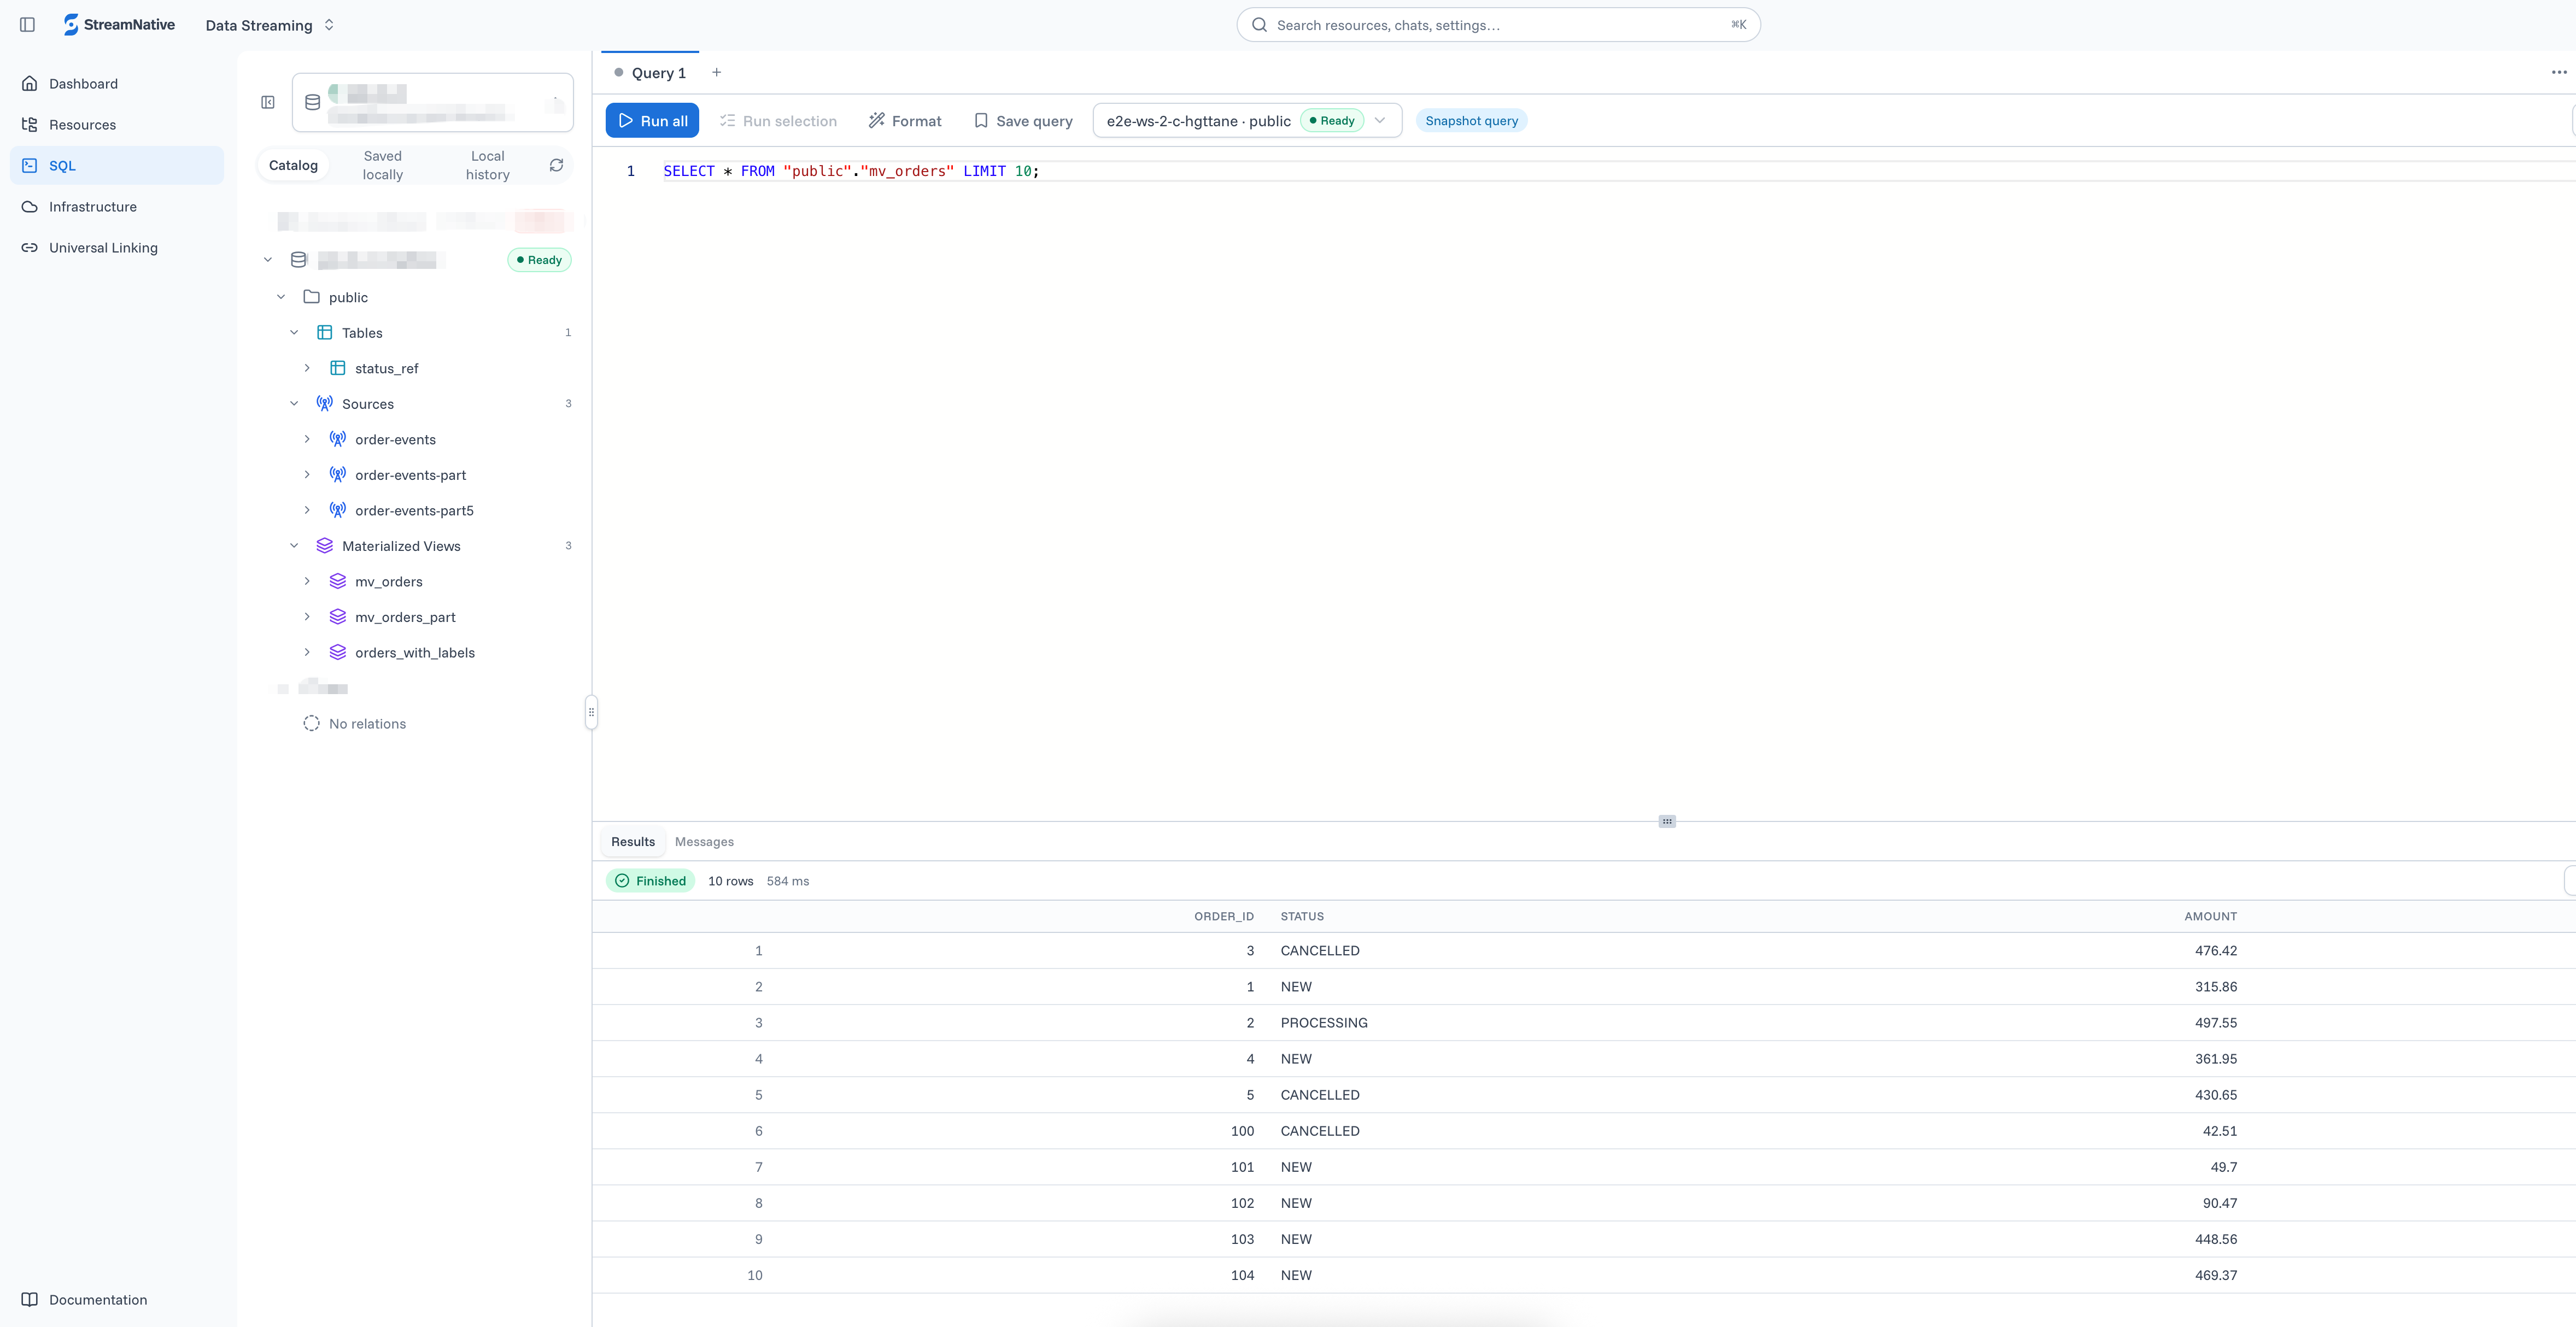Open the blurred instance selector box
Viewport: 2576px width, 1327px height.
433,102
